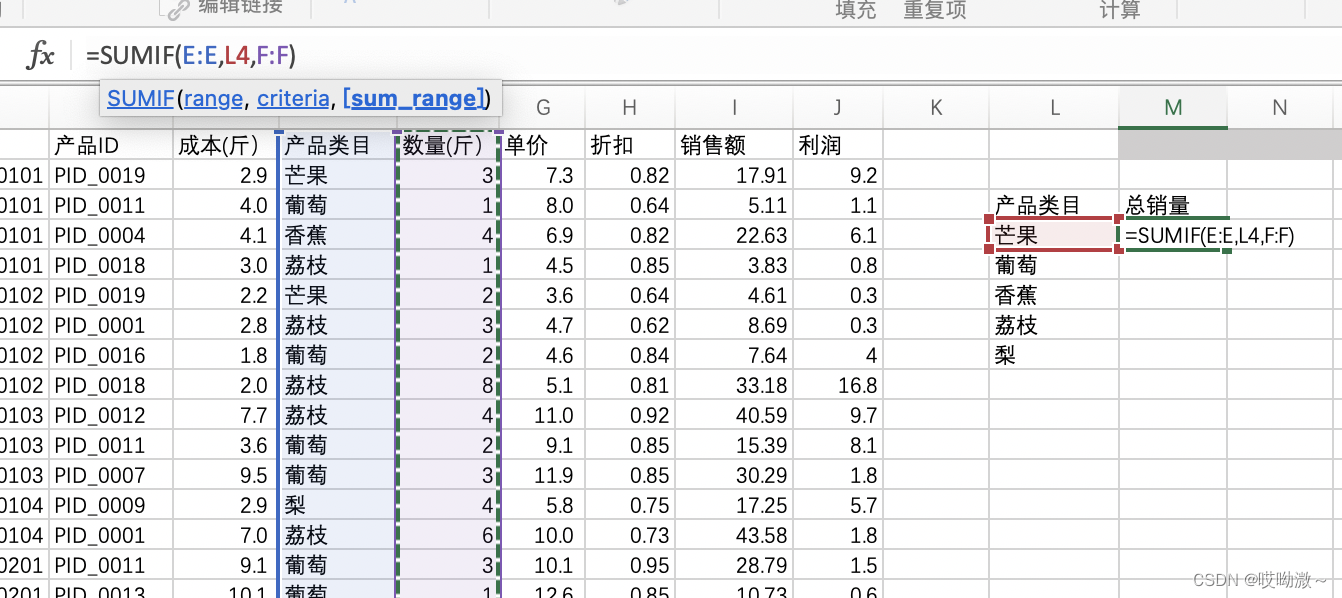Select the 单价 header cell
The image size is (1342, 598).
pos(543,145)
